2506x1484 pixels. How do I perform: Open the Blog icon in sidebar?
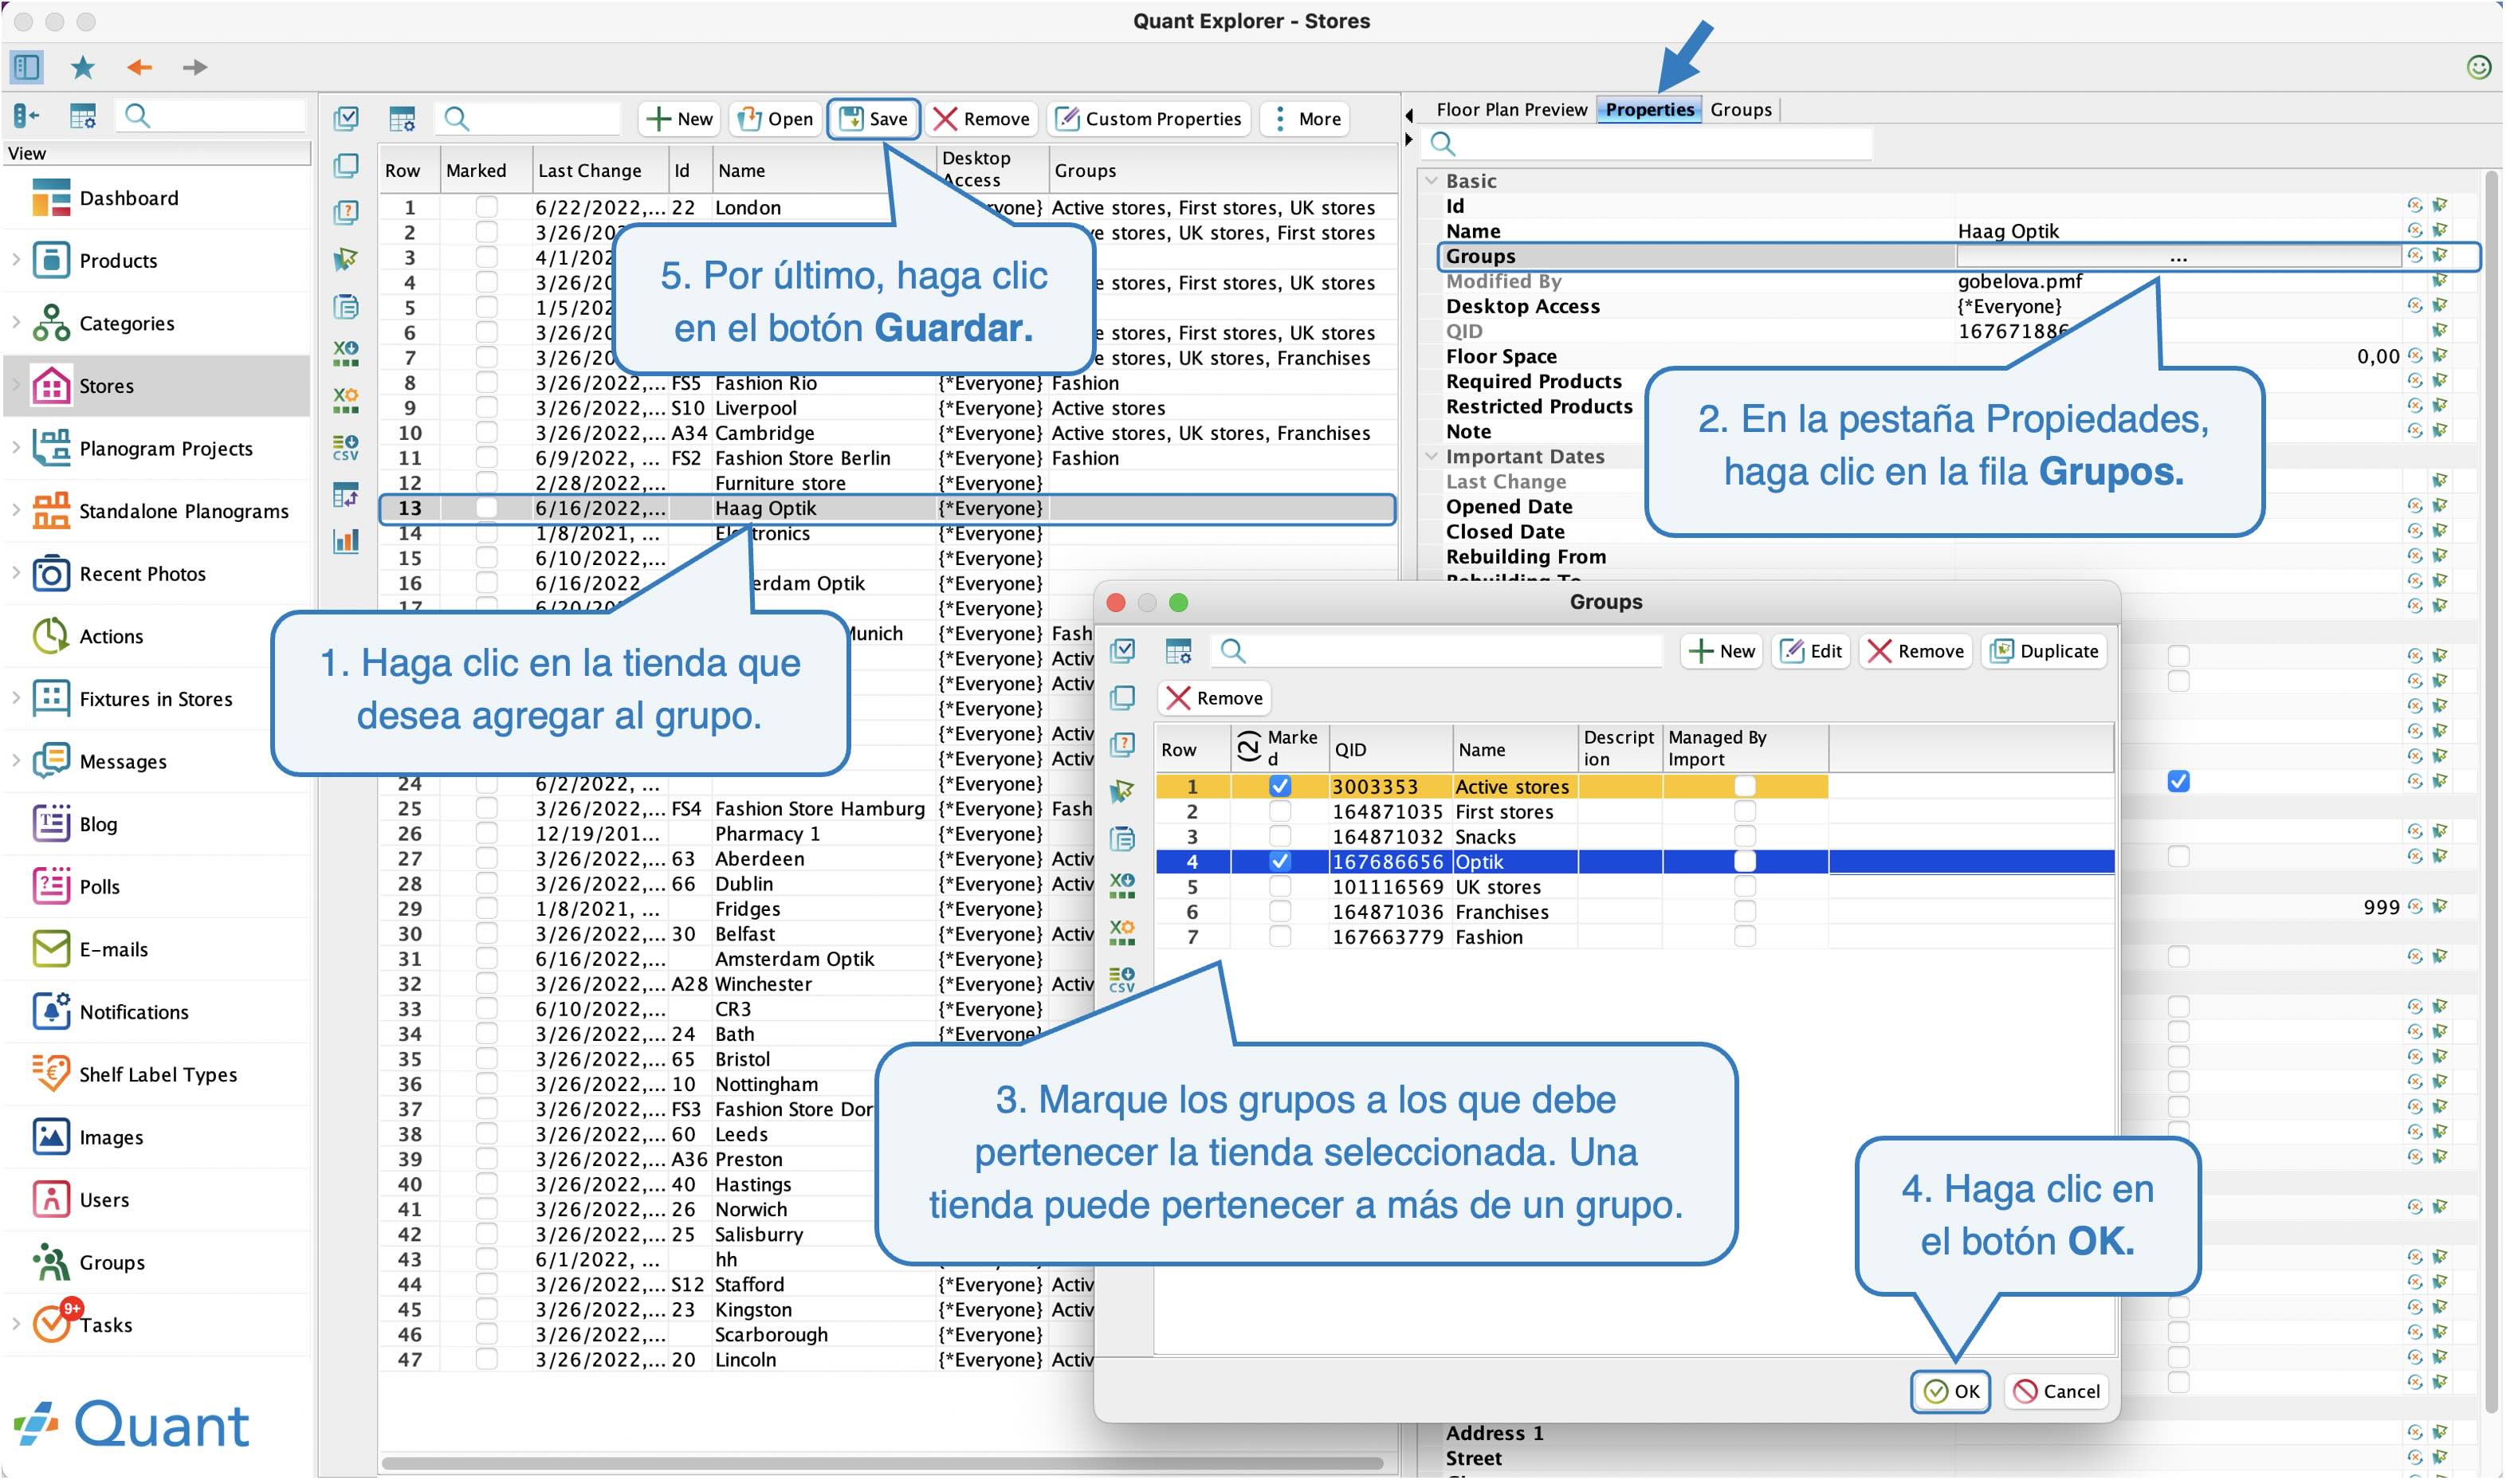pos(51,824)
